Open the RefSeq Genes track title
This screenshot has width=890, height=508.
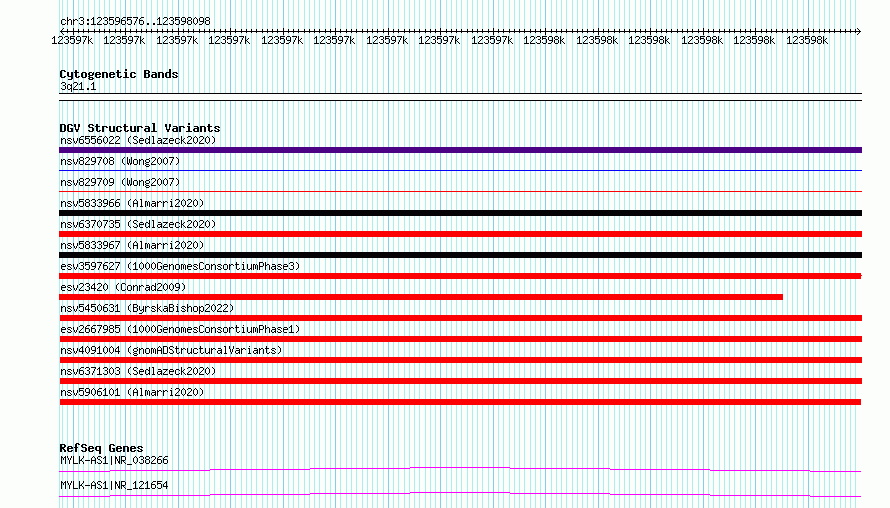pyautogui.click(x=101, y=448)
